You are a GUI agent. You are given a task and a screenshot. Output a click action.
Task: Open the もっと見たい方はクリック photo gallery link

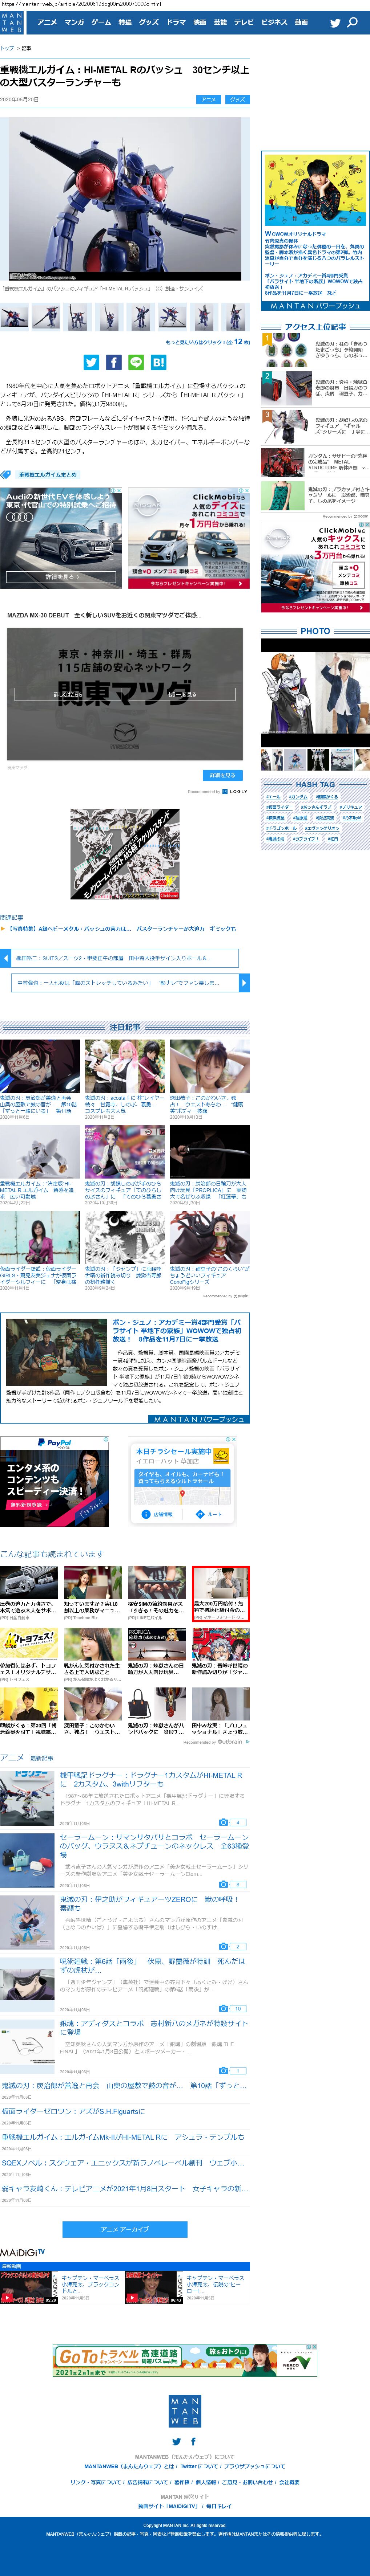pyautogui.click(x=207, y=342)
